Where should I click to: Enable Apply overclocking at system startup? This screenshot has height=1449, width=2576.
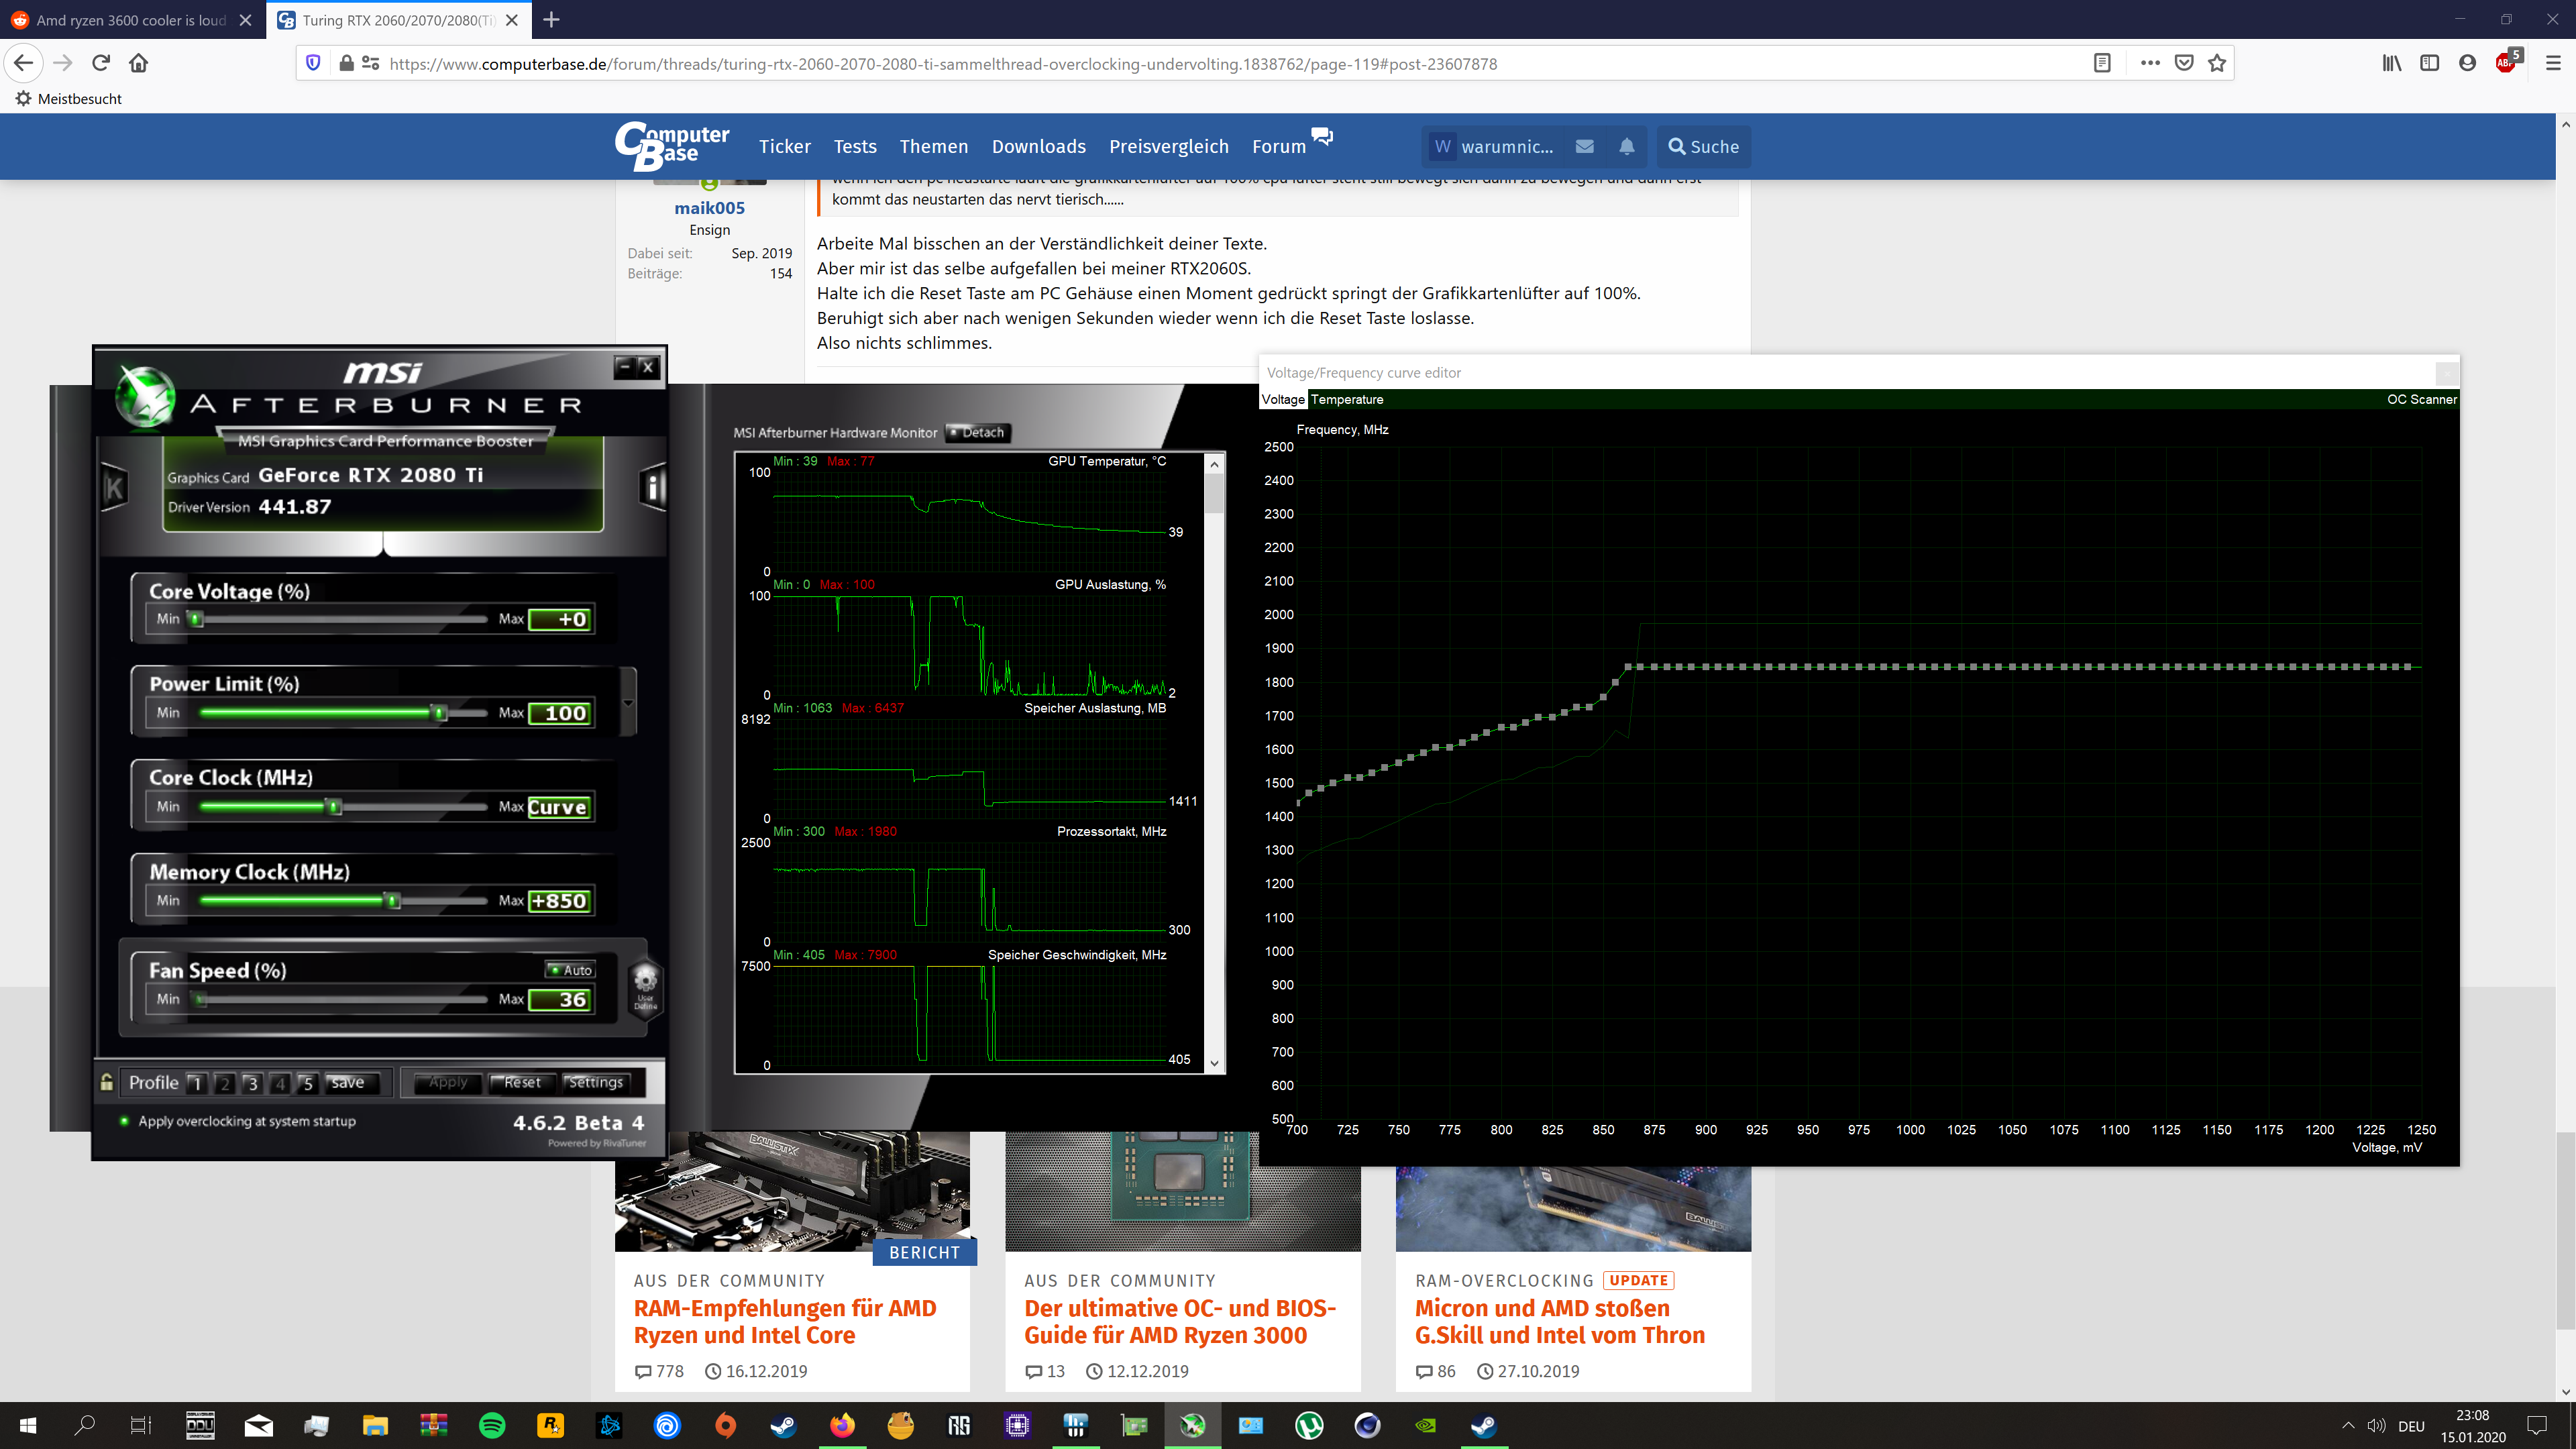click(124, 1121)
